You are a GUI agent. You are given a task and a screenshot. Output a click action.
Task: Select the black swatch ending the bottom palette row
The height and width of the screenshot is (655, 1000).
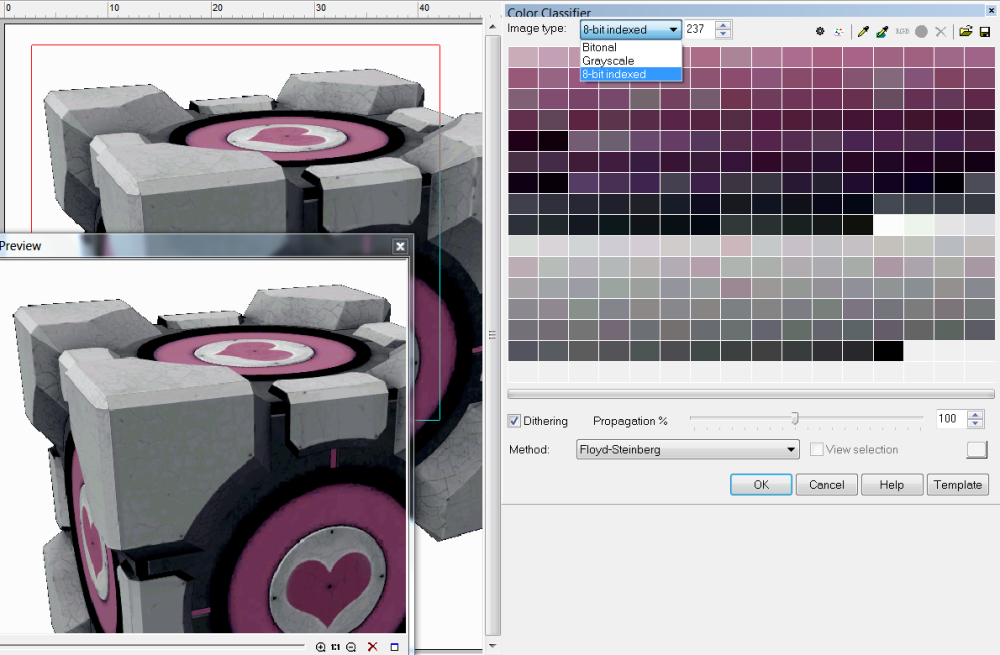click(888, 351)
